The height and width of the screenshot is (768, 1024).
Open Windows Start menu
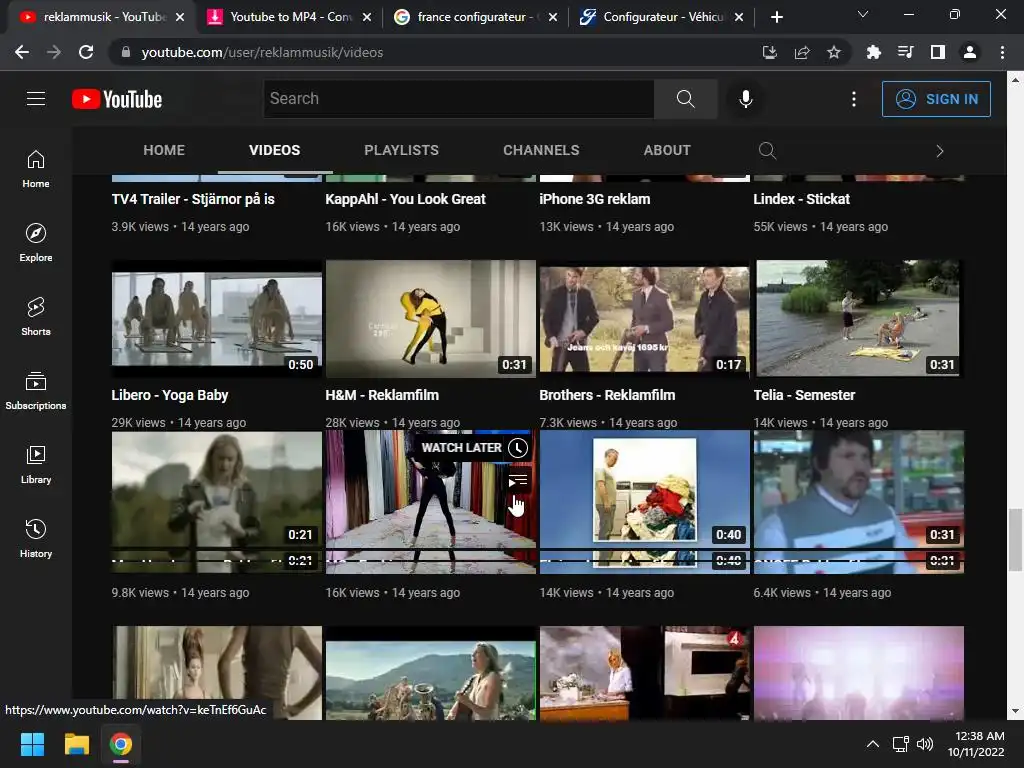(32, 744)
